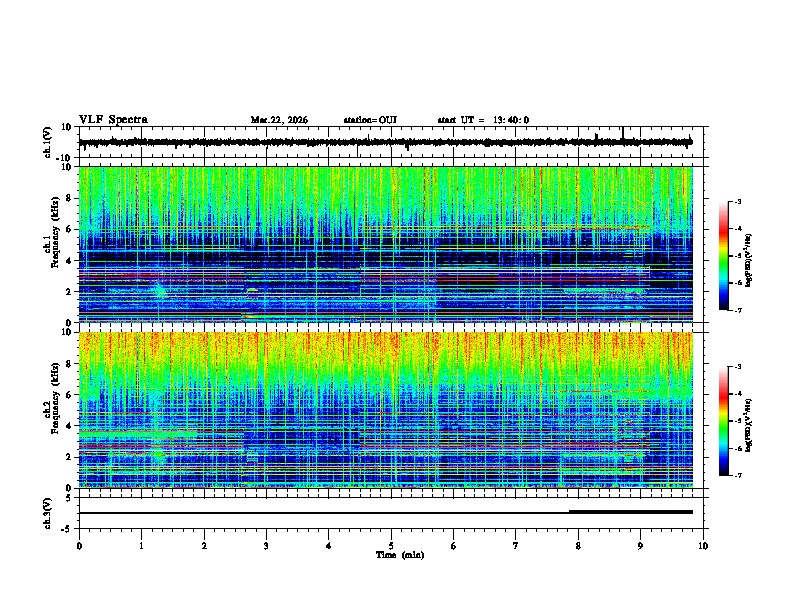792x612 pixels.
Task: Click the "6" tick on the time axis
Action: click(454, 546)
